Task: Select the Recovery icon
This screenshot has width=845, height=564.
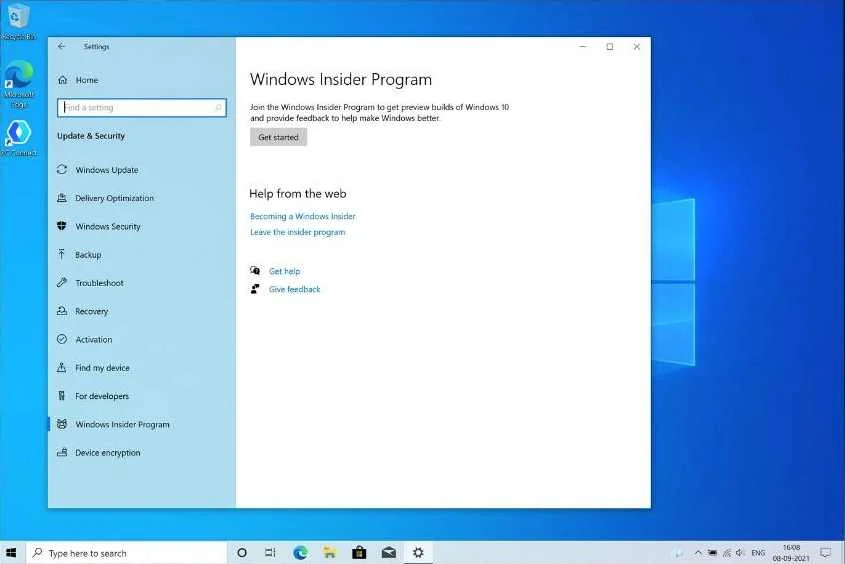Action: (62, 311)
